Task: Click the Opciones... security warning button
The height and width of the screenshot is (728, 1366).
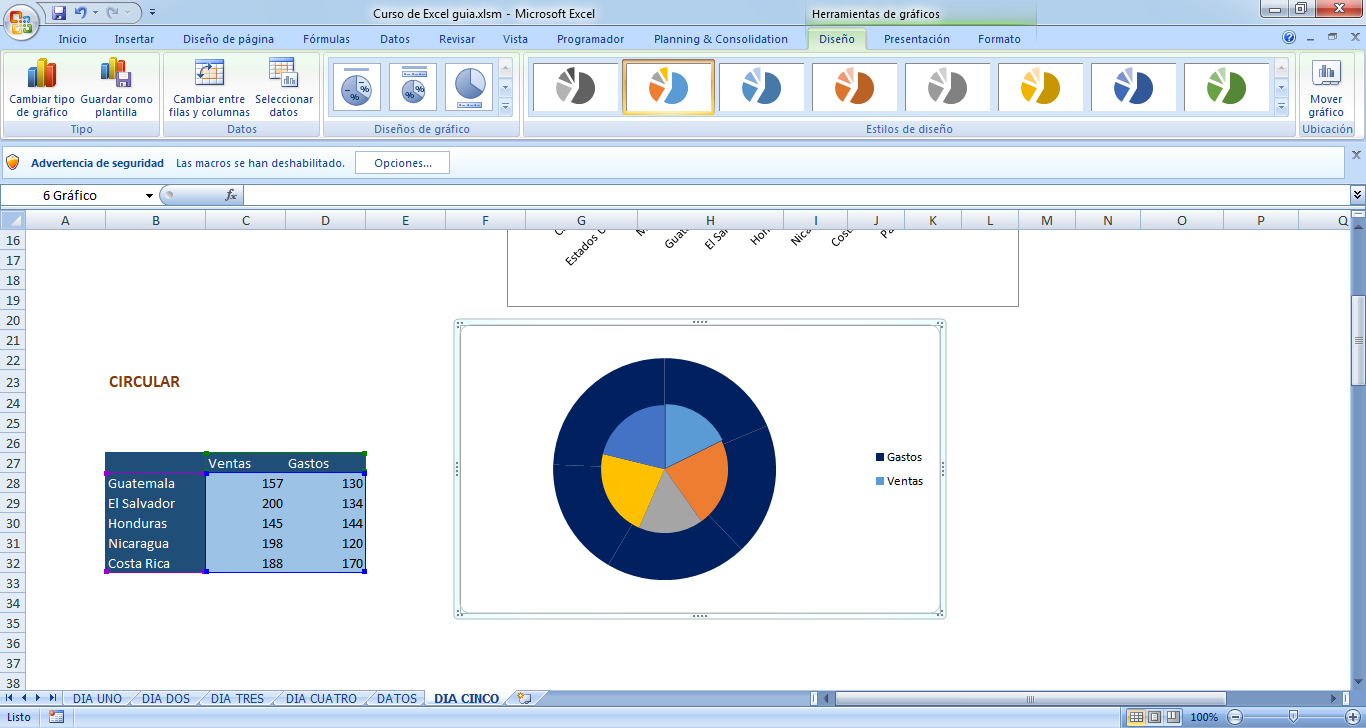Action: (402, 163)
